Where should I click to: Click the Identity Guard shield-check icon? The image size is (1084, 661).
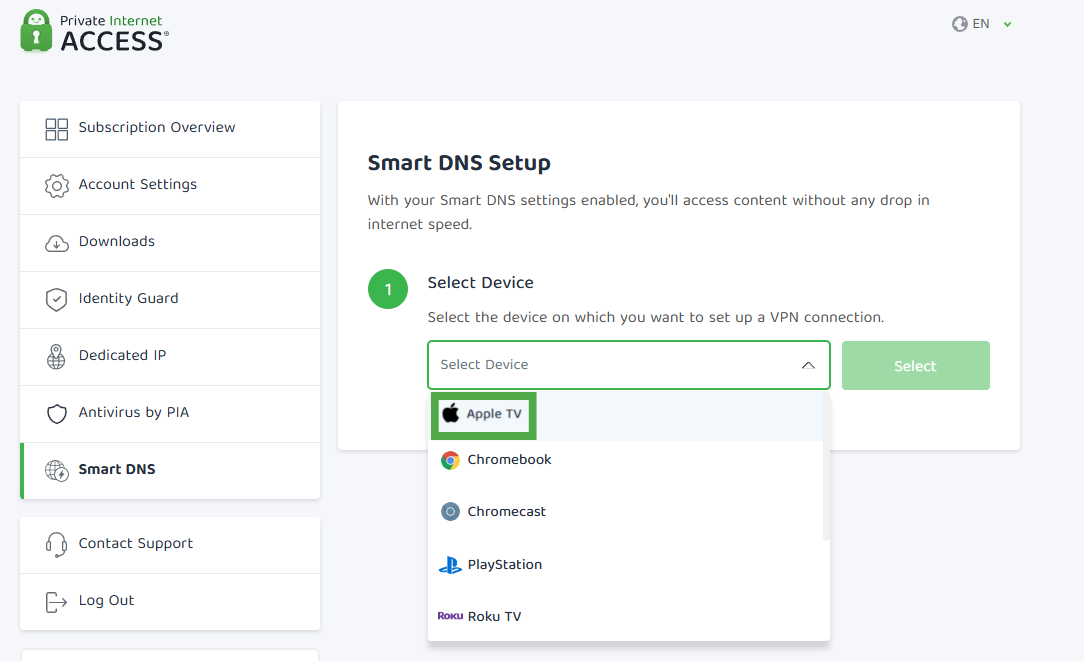pyautogui.click(x=57, y=299)
